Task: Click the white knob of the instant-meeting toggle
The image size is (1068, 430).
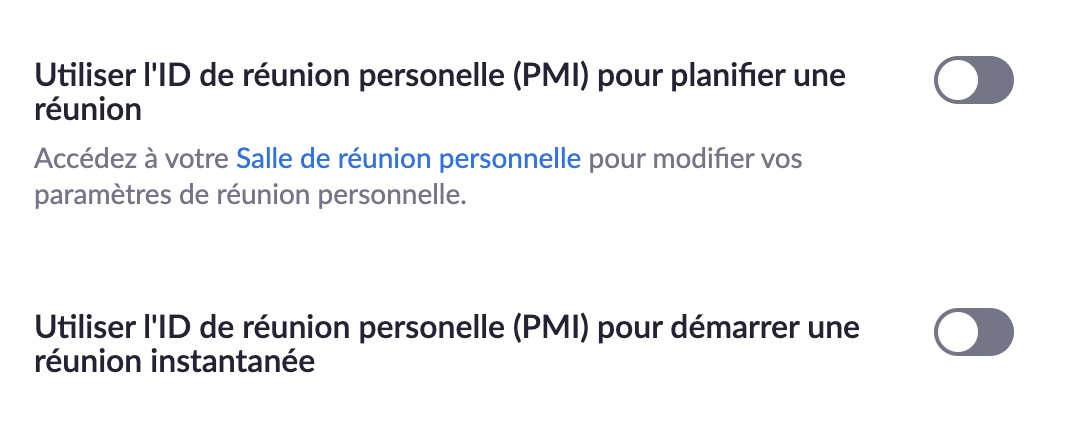Action: pyautogui.click(x=957, y=331)
